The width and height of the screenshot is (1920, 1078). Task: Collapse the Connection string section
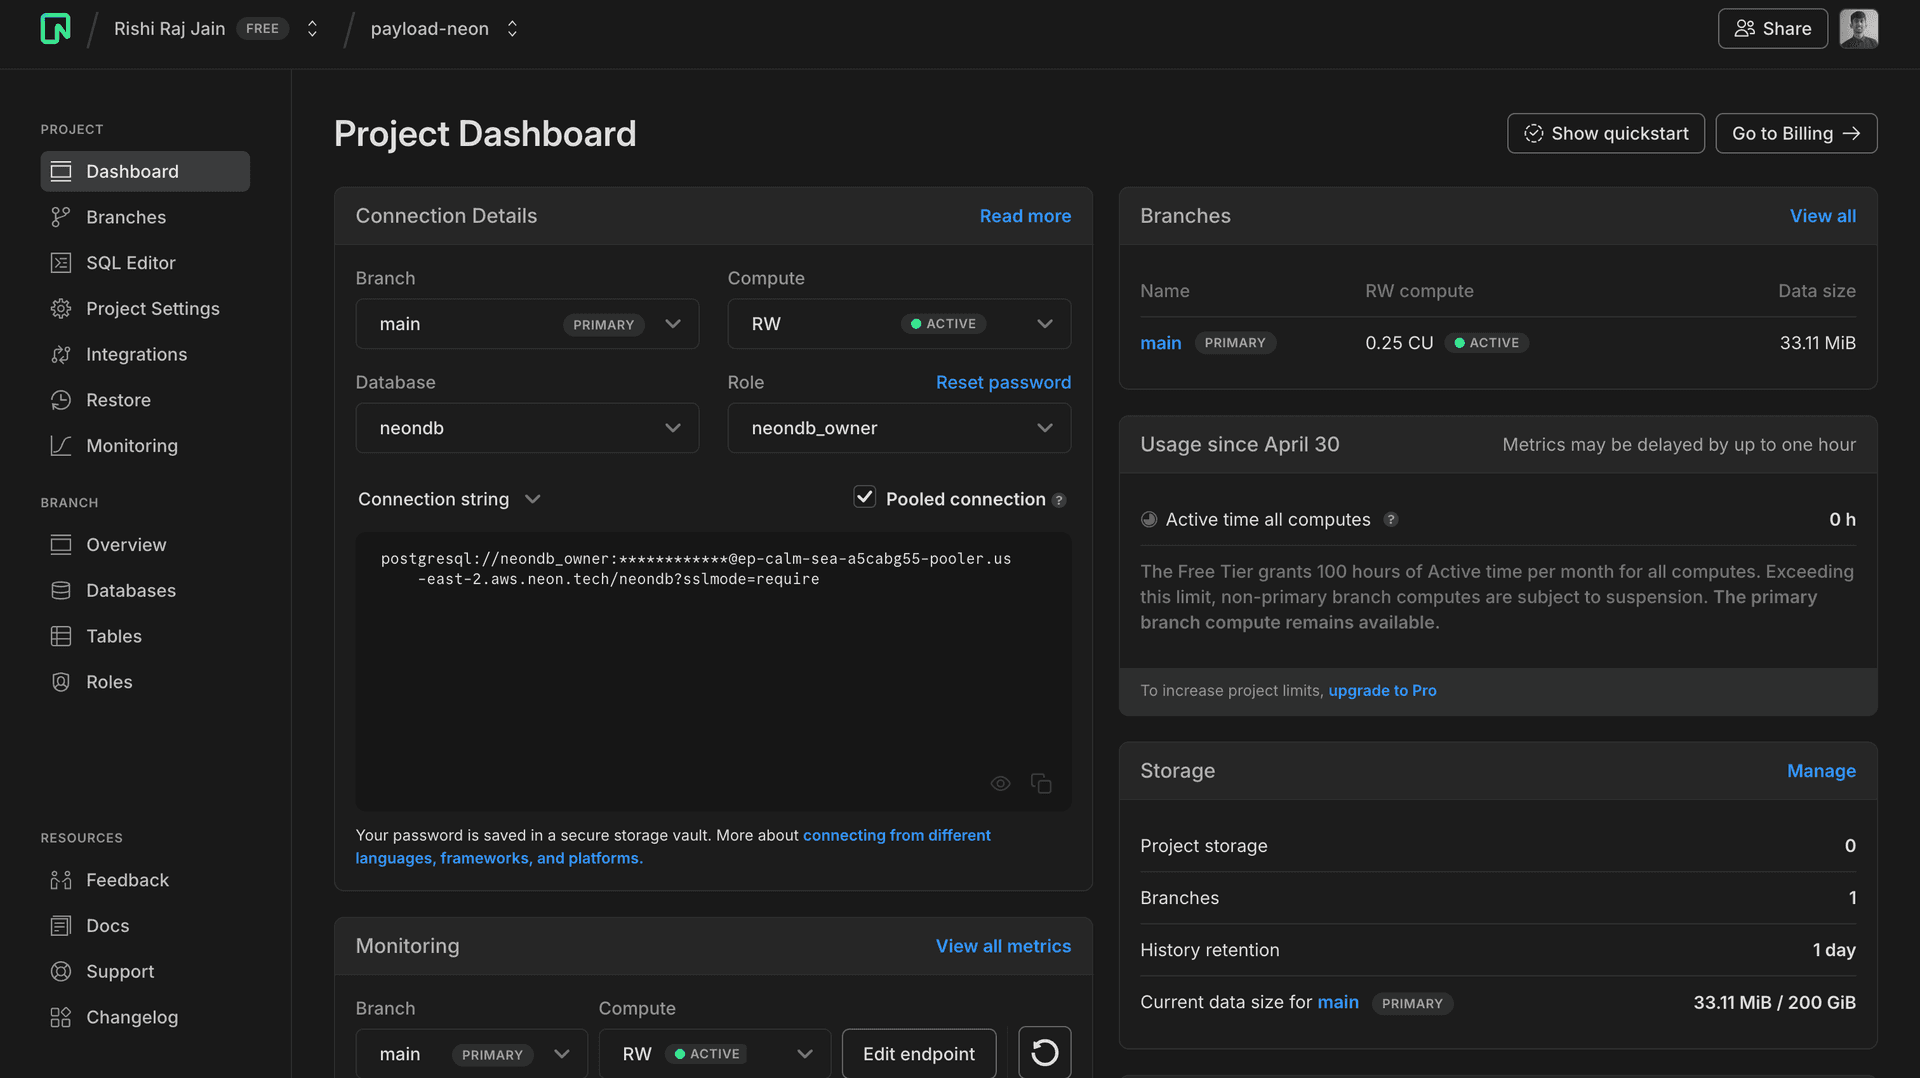(532, 499)
